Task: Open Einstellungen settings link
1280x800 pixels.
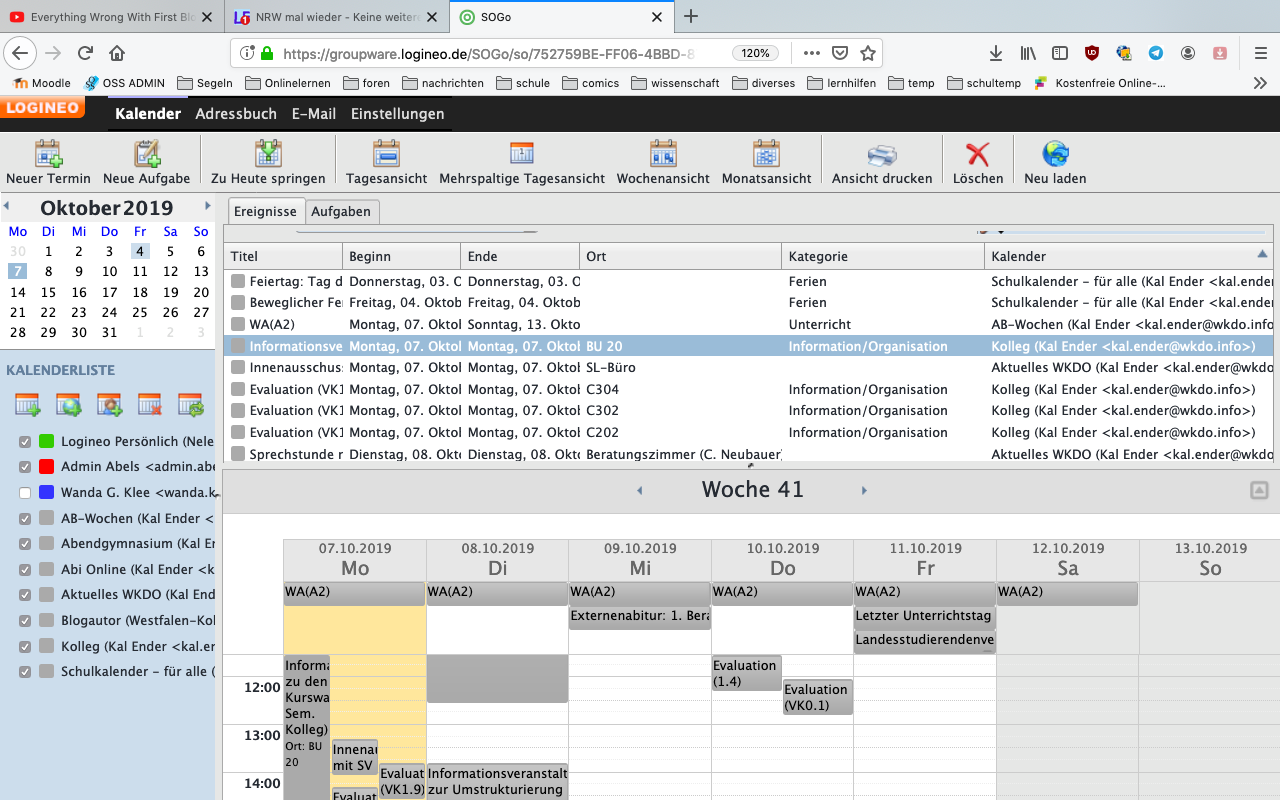Action: (x=397, y=114)
